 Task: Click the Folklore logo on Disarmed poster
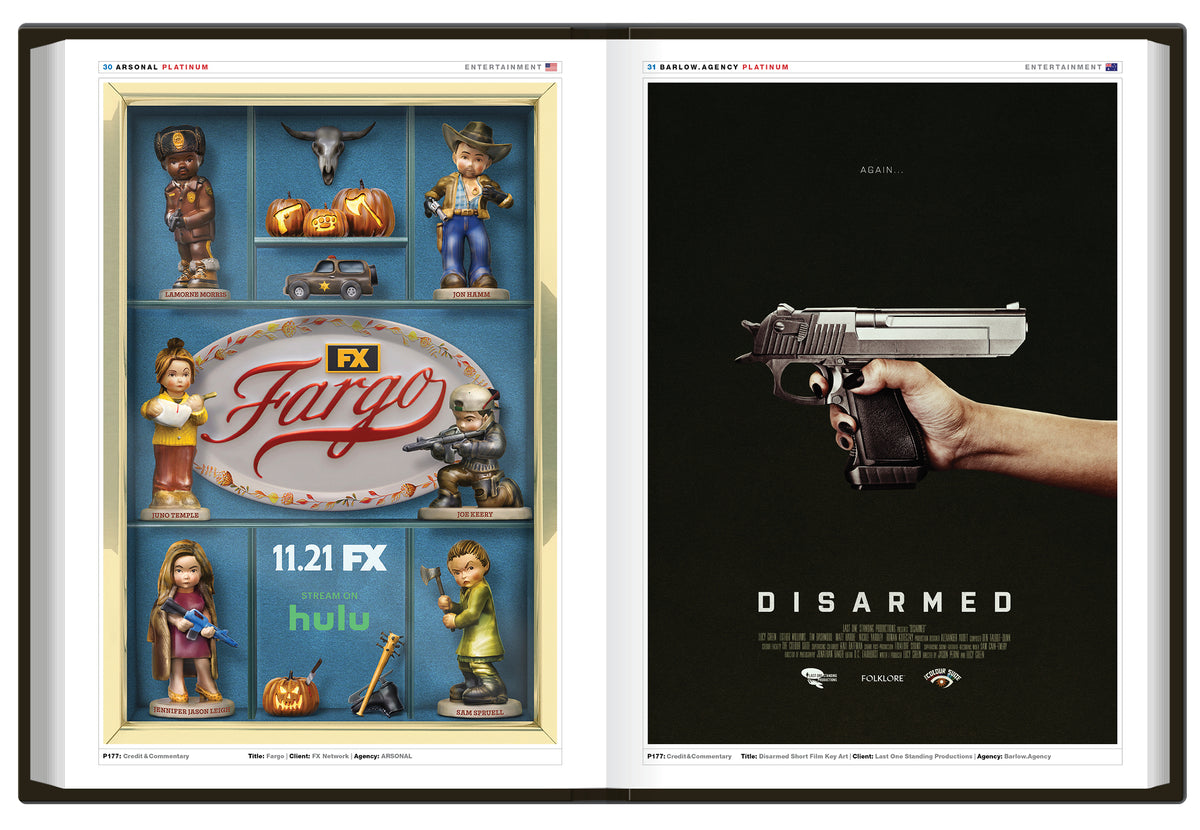882,678
